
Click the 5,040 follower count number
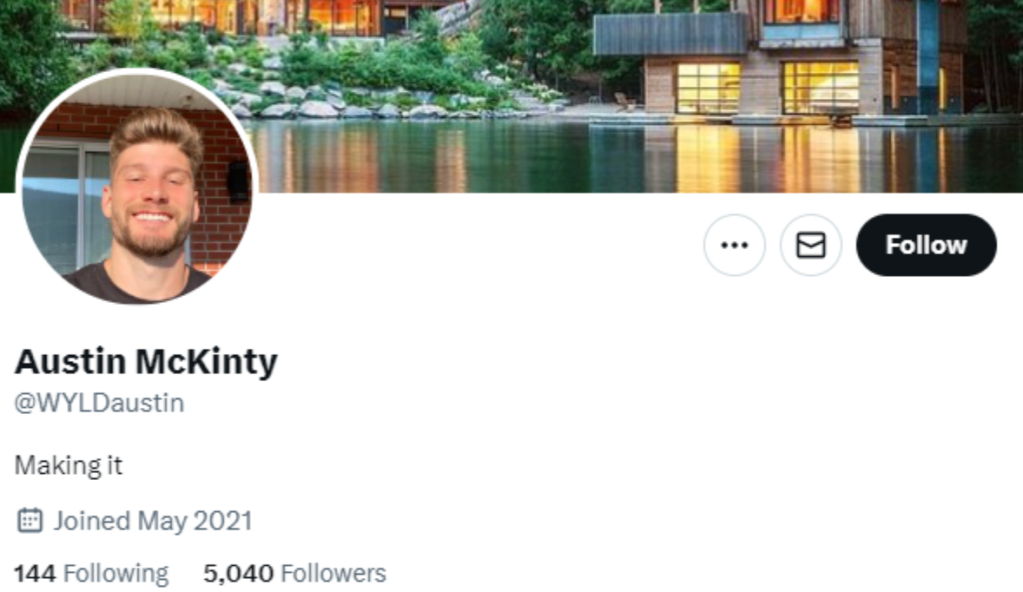click(238, 573)
